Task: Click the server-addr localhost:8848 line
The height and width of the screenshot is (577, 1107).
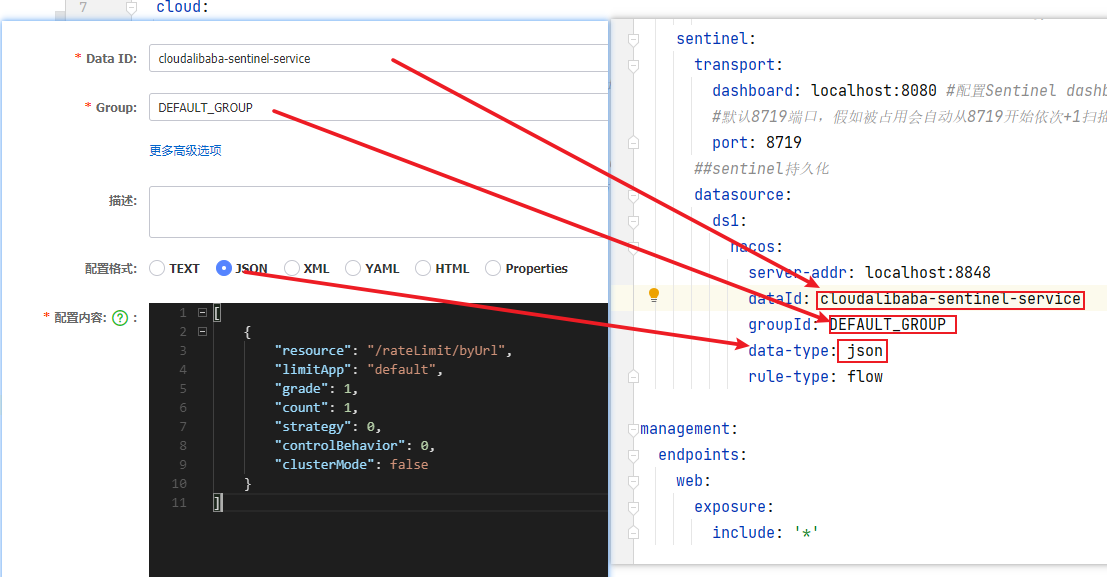Action: [869, 273]
